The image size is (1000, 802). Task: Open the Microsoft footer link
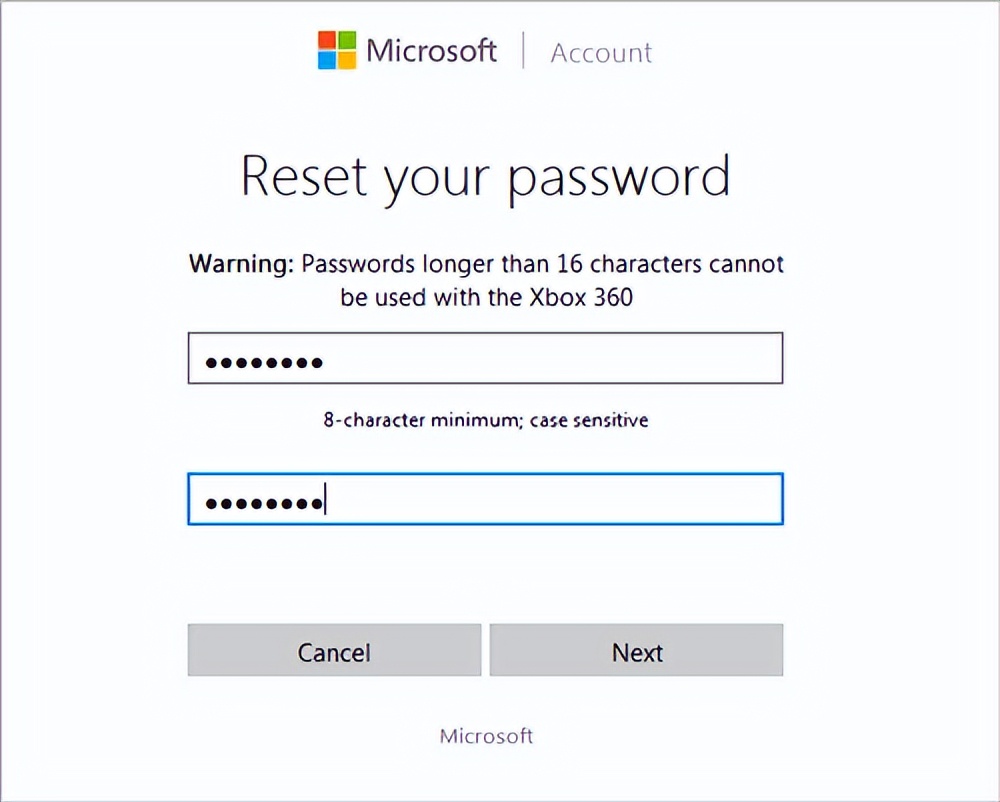click(x=486, y=736)
